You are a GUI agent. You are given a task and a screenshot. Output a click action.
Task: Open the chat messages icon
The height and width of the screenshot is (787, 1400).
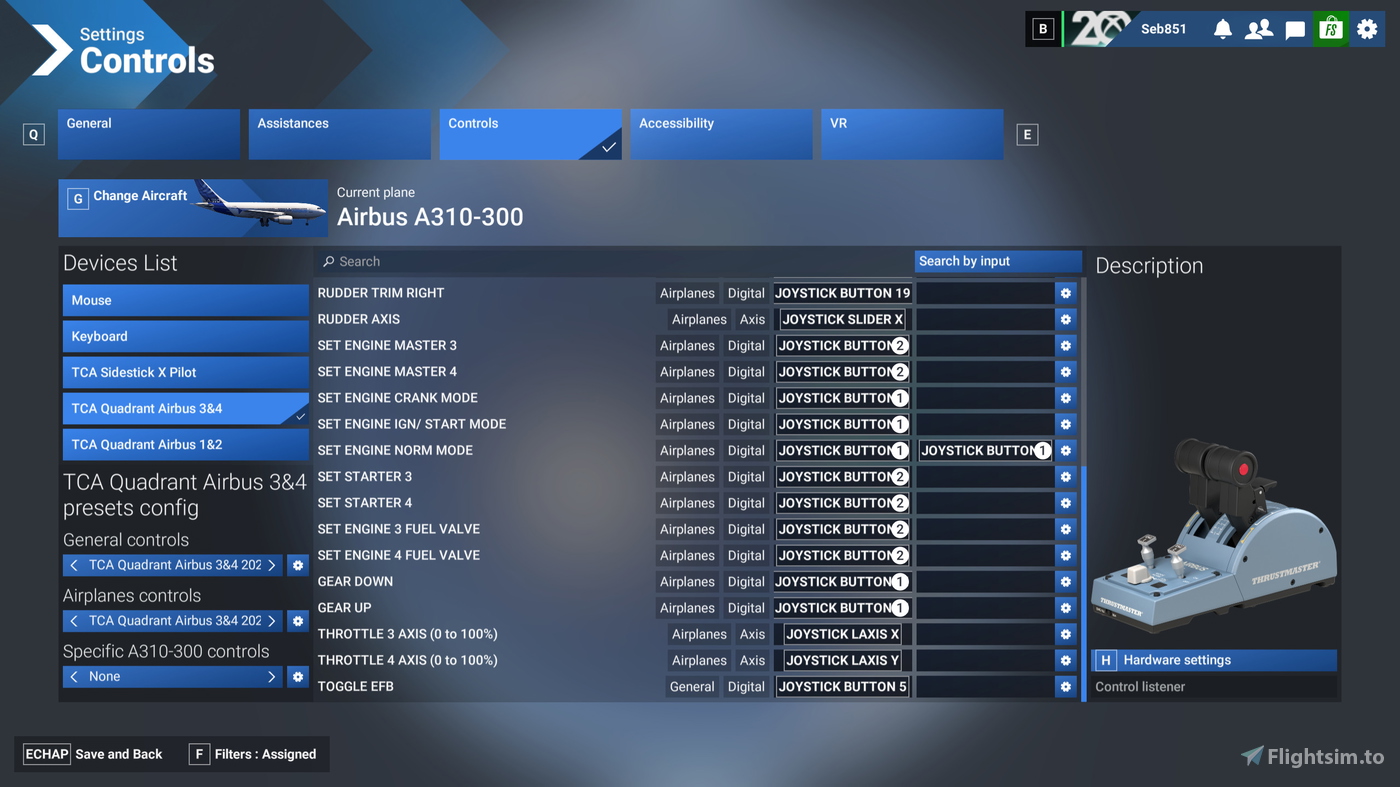(x=1295, y=29)
